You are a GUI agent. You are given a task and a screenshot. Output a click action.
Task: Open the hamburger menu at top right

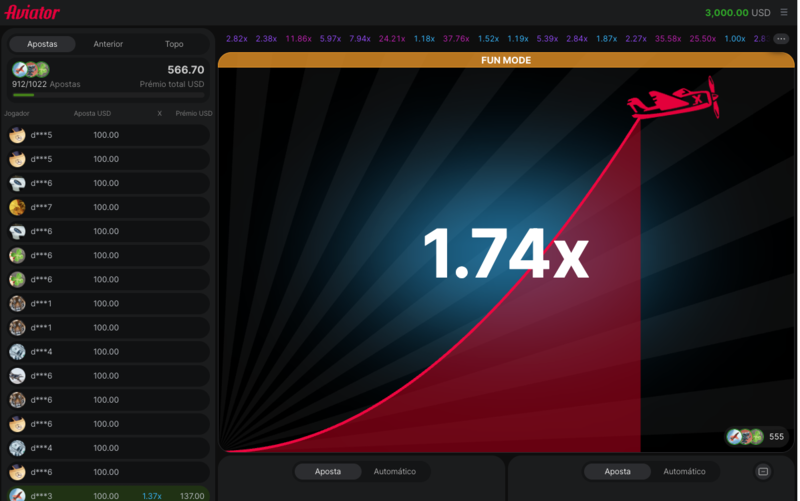point(784,13)
